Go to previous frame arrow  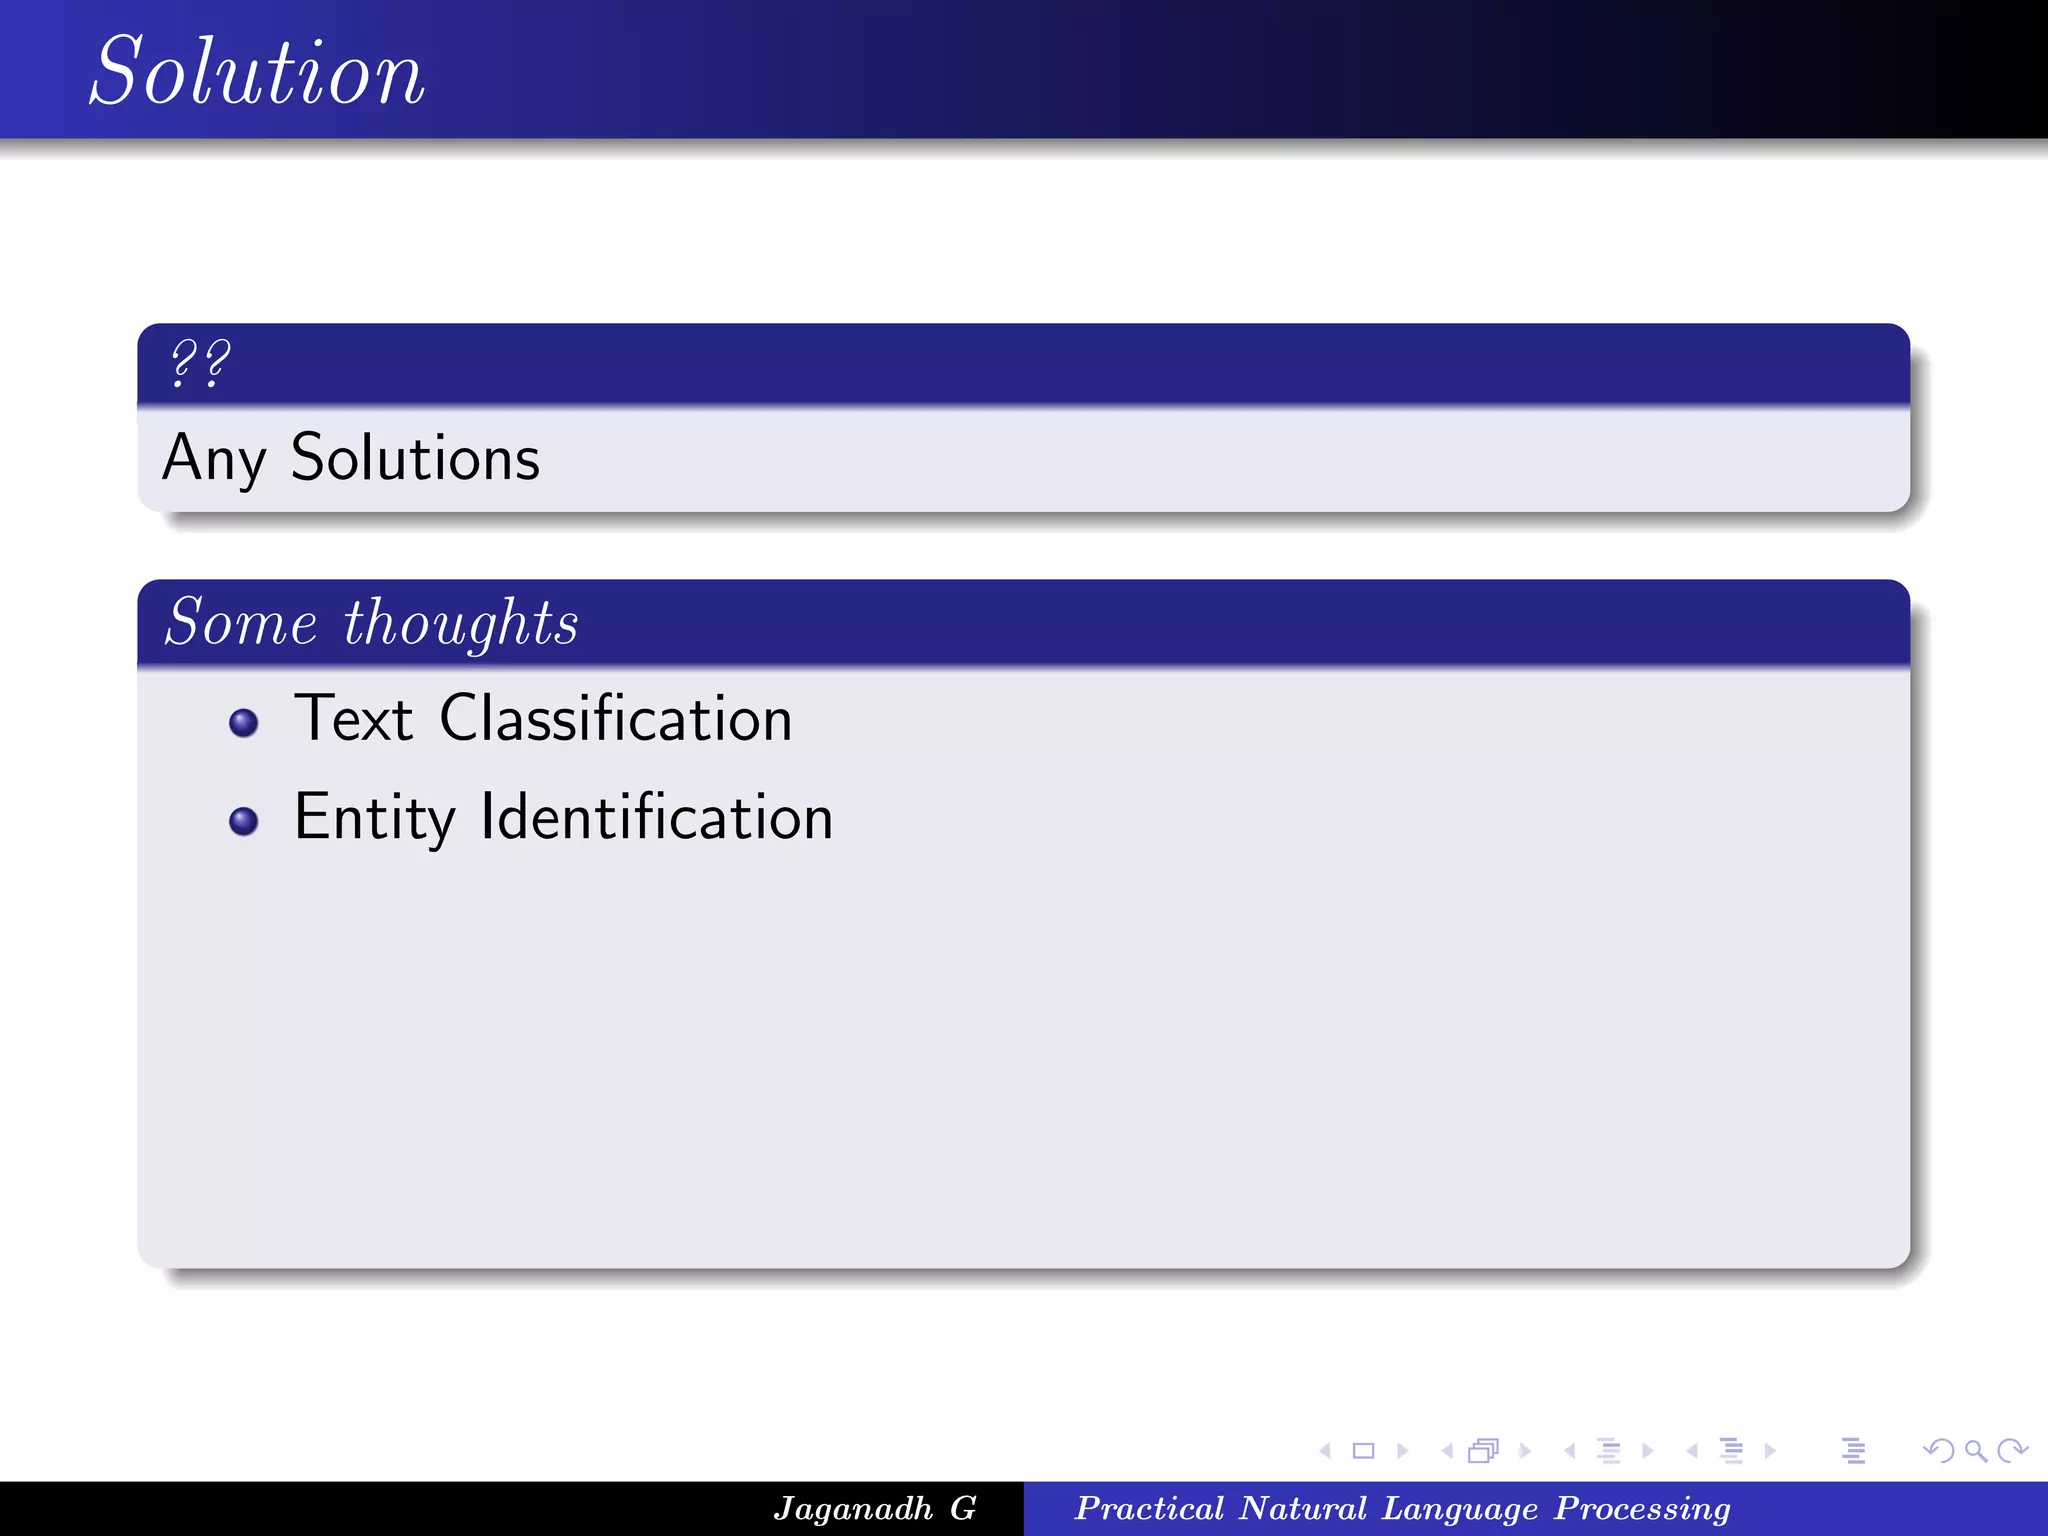1447,1450
